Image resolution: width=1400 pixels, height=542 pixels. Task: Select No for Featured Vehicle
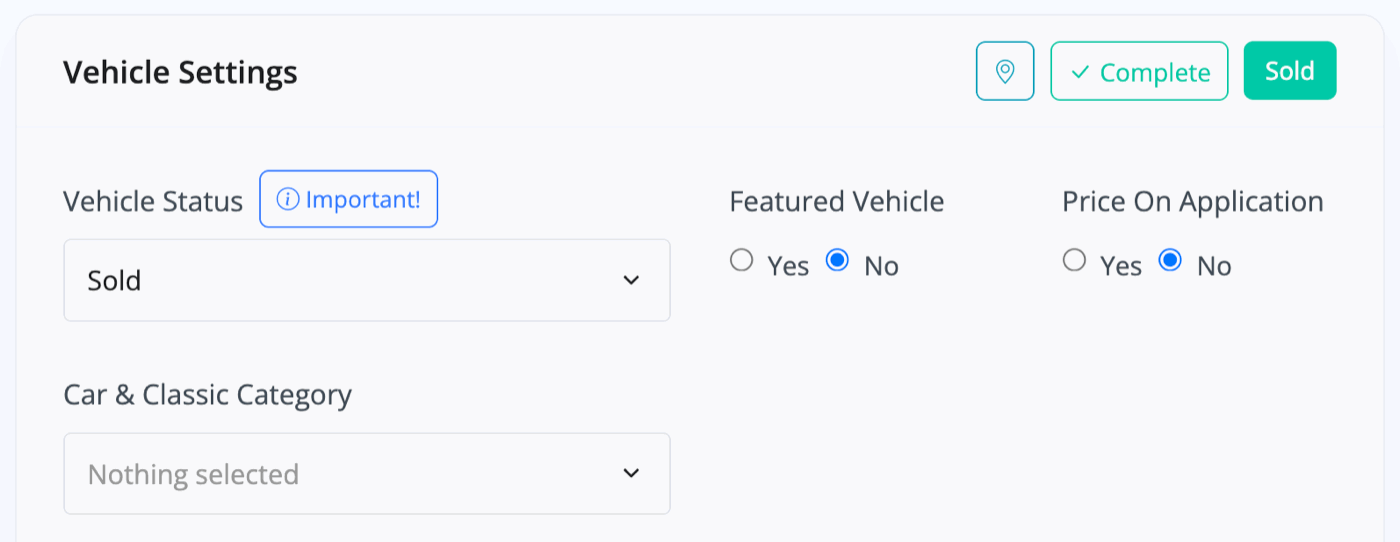point(837,261)
